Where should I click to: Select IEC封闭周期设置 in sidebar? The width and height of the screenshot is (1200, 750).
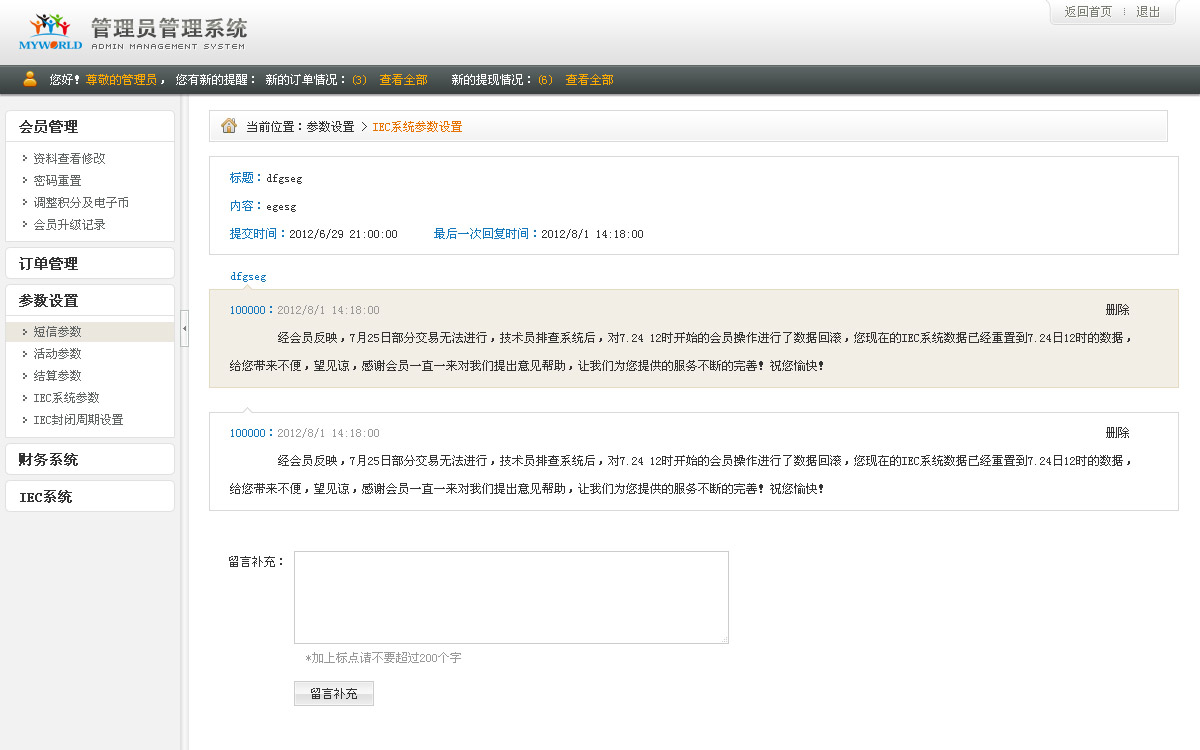pos(78,420)
